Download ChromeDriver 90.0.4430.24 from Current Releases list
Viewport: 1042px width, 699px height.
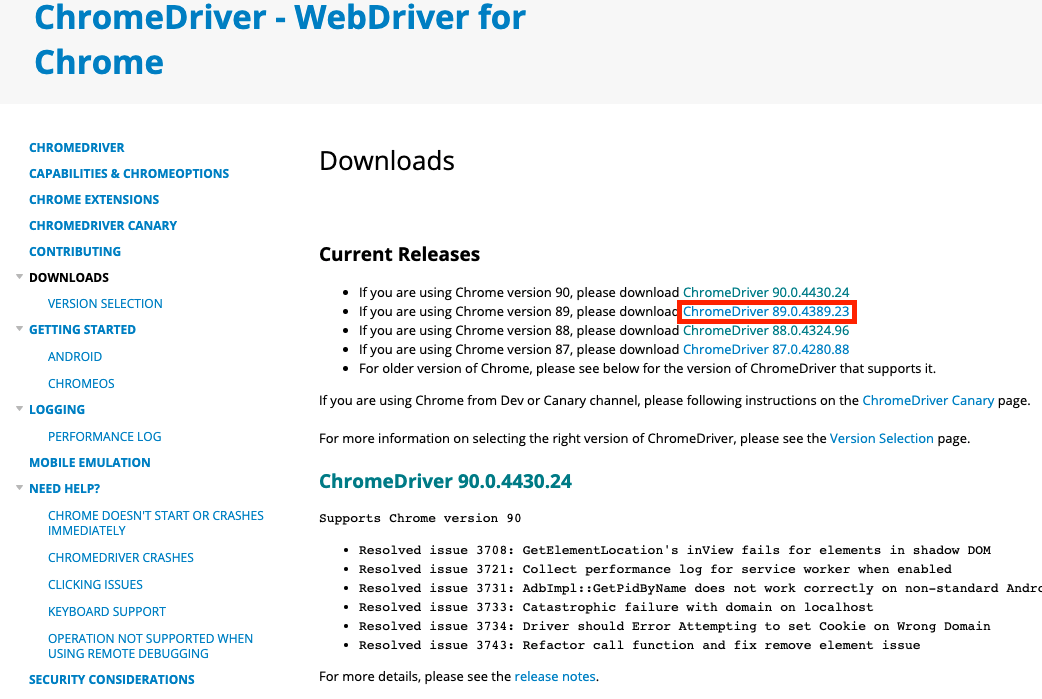[x=766, y=292]
